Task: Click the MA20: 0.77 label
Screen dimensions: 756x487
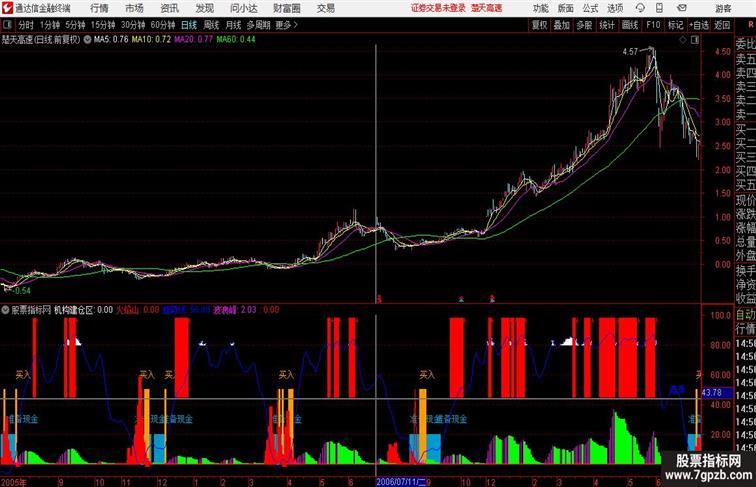Action: (193, 40)
